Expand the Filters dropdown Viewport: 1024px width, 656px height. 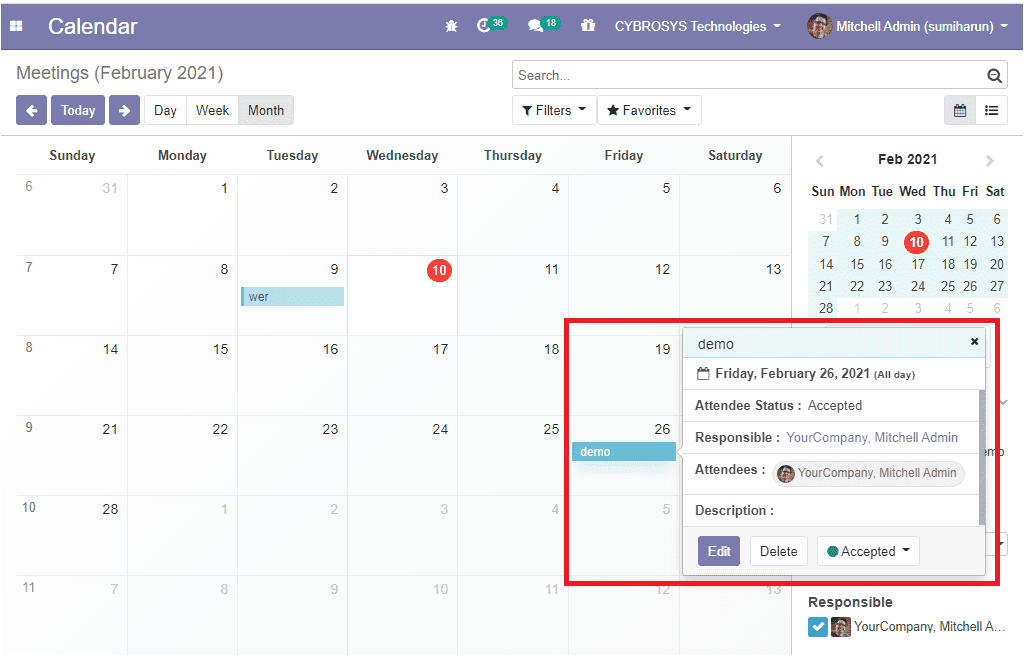tap(554, 110)
